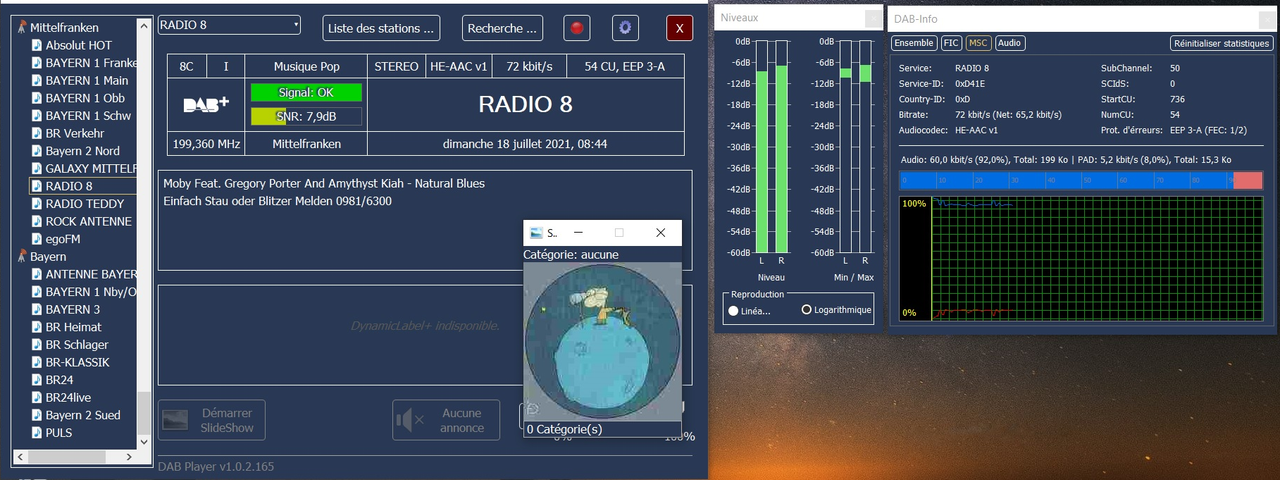Click the Service-ID value 0xD41E
The width and height of the screenshot is (1280, 480).
coord(970,84)
